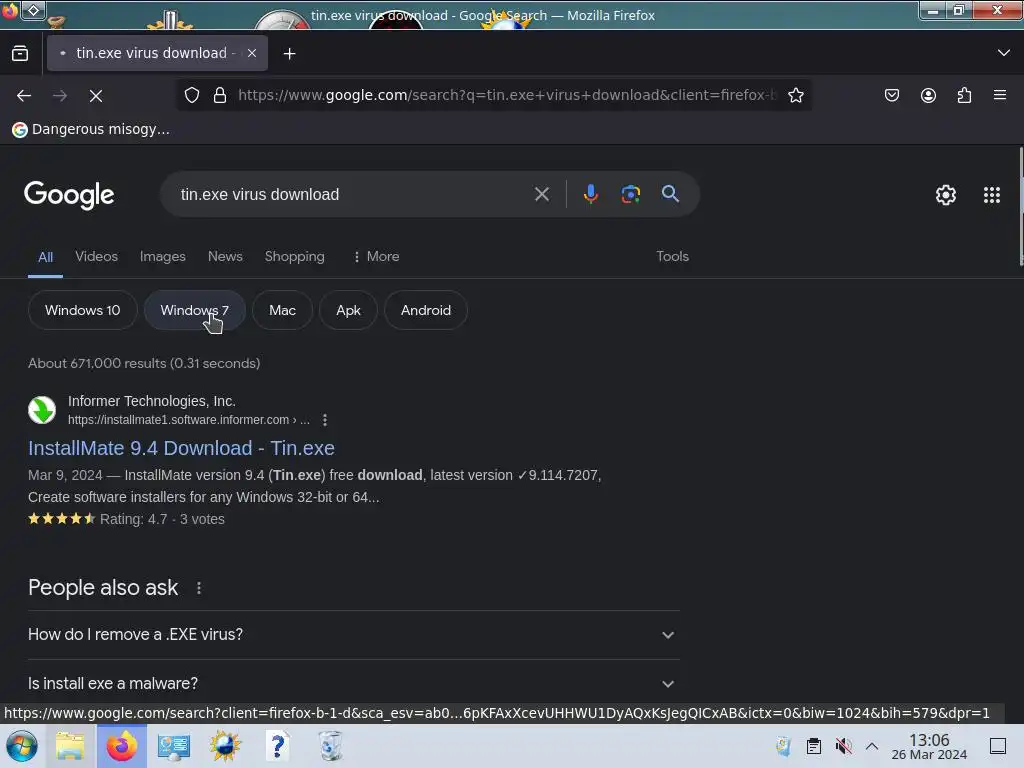This screenshot has width=1024, height=768.
Task: Click the address bar URL
Action: (x=507, y=95)
